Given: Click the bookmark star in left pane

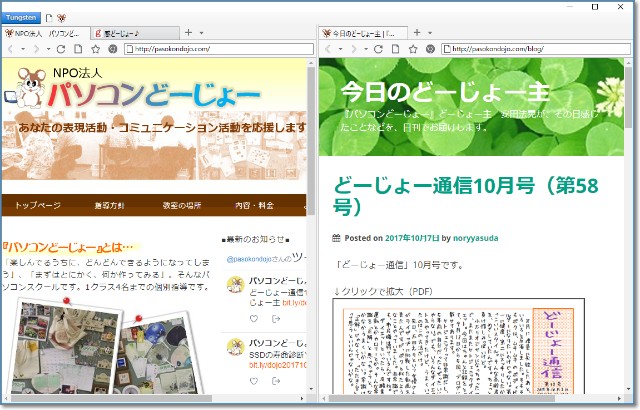Looking at the screenshot, I should [96, 48].
